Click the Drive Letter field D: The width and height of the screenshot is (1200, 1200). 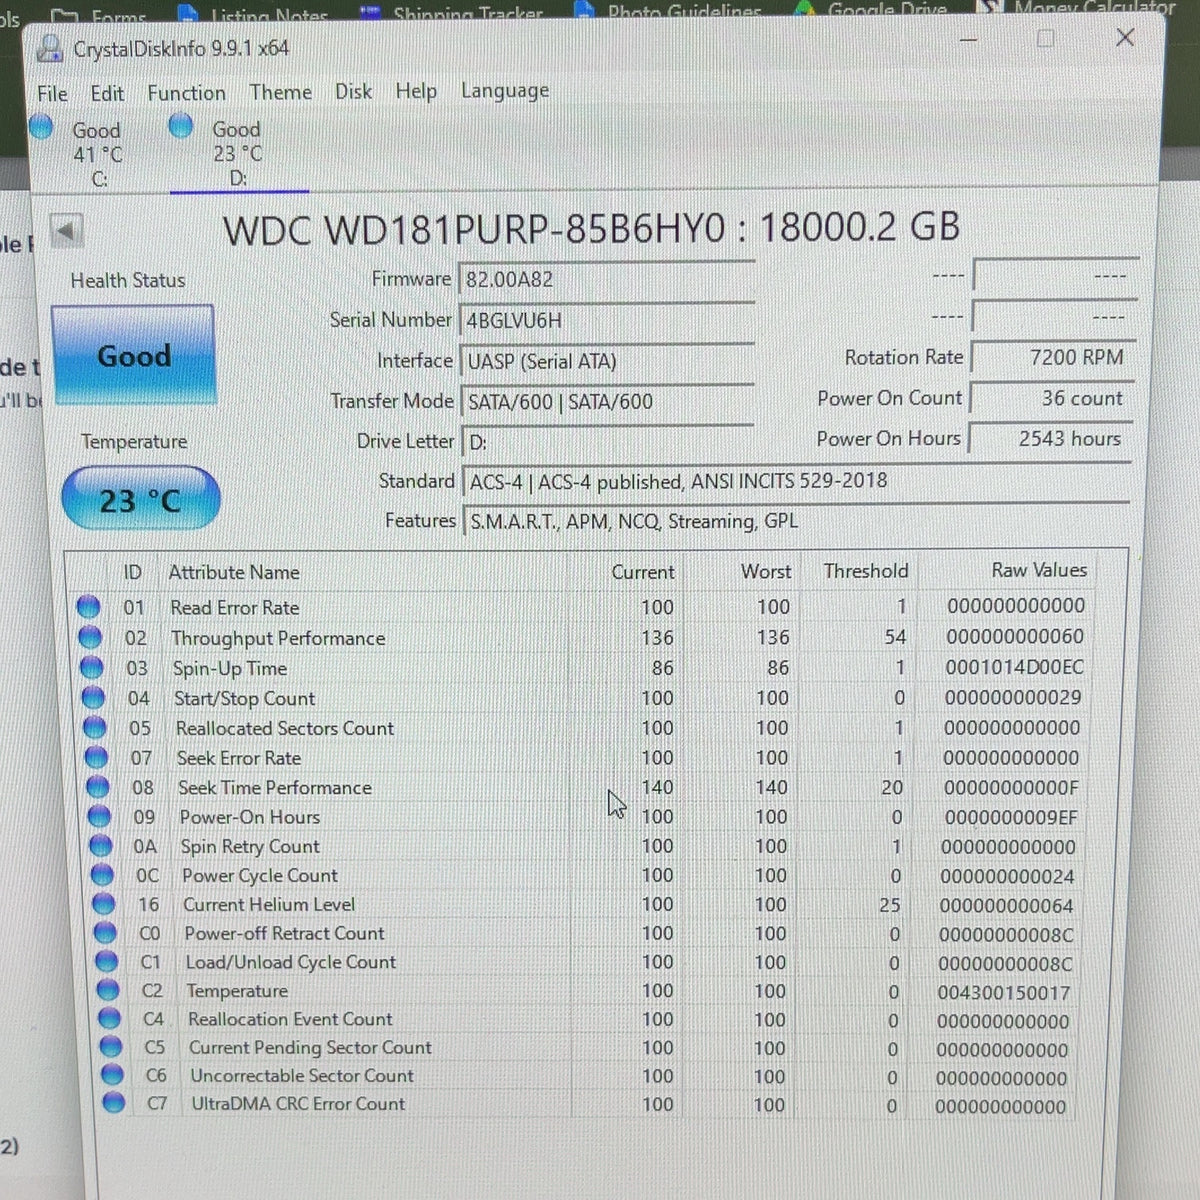coord(606,441)
